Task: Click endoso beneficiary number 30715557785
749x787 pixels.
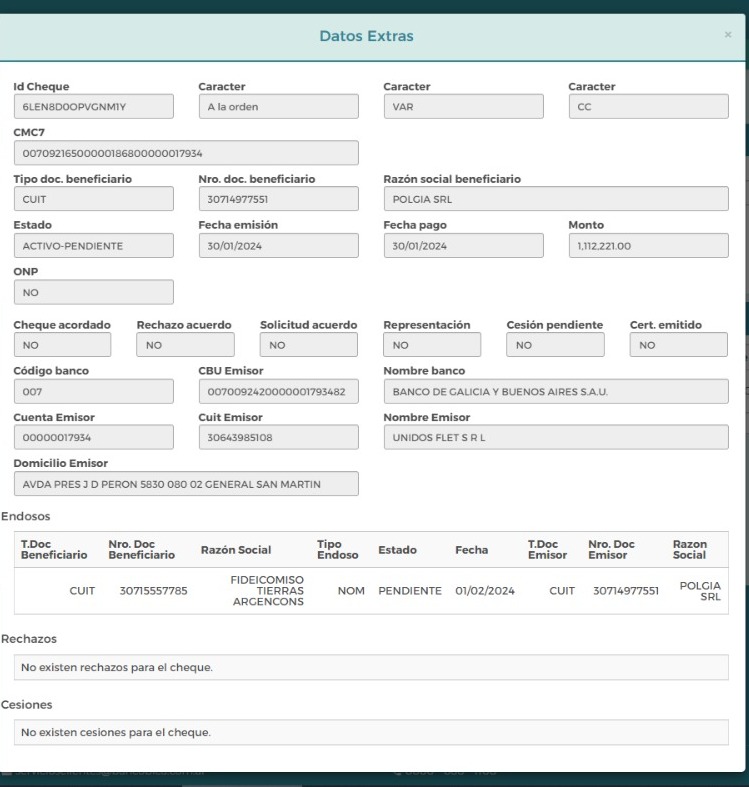Action: coord(153,591)
